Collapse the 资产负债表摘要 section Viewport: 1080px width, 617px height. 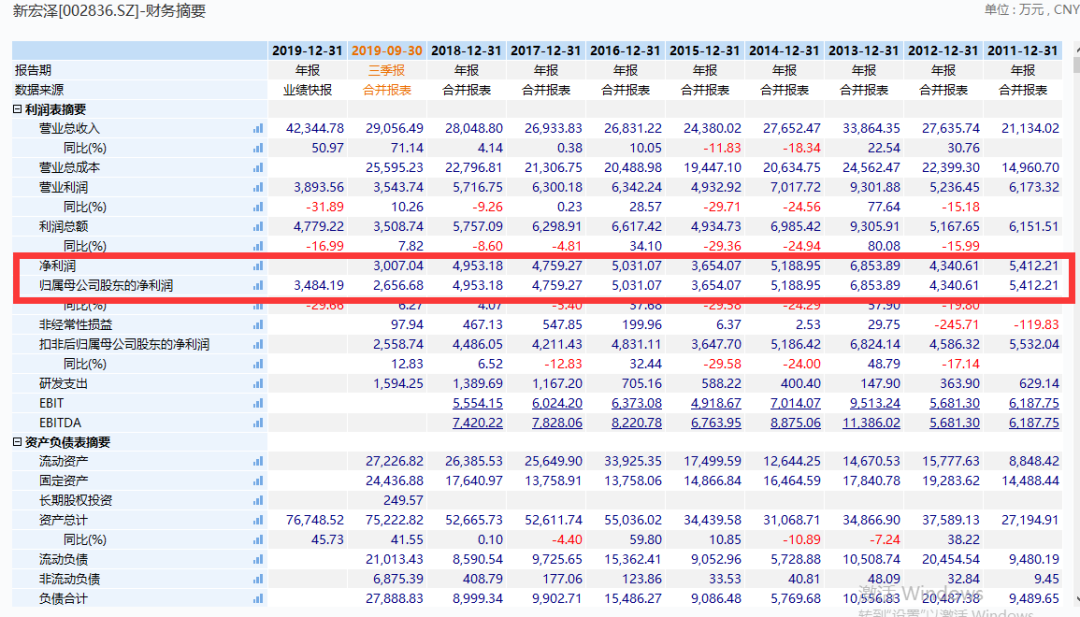coord(17,442)
